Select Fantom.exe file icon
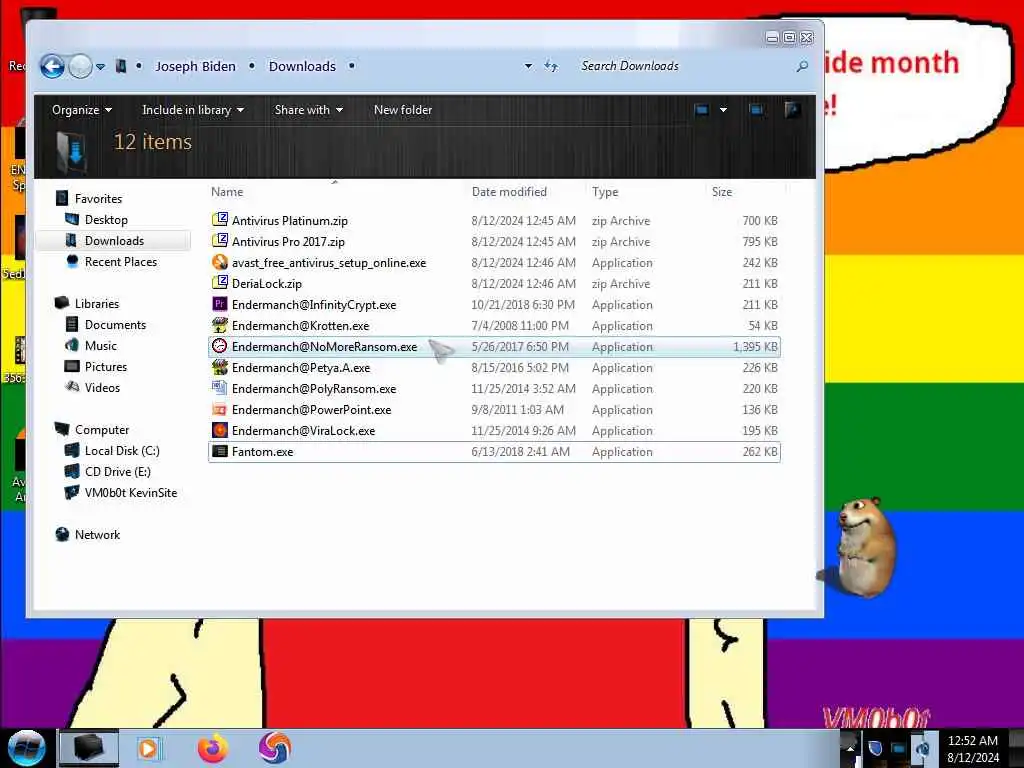The height and width of the screenshot is (768, 1024). [x=220, y=451]
